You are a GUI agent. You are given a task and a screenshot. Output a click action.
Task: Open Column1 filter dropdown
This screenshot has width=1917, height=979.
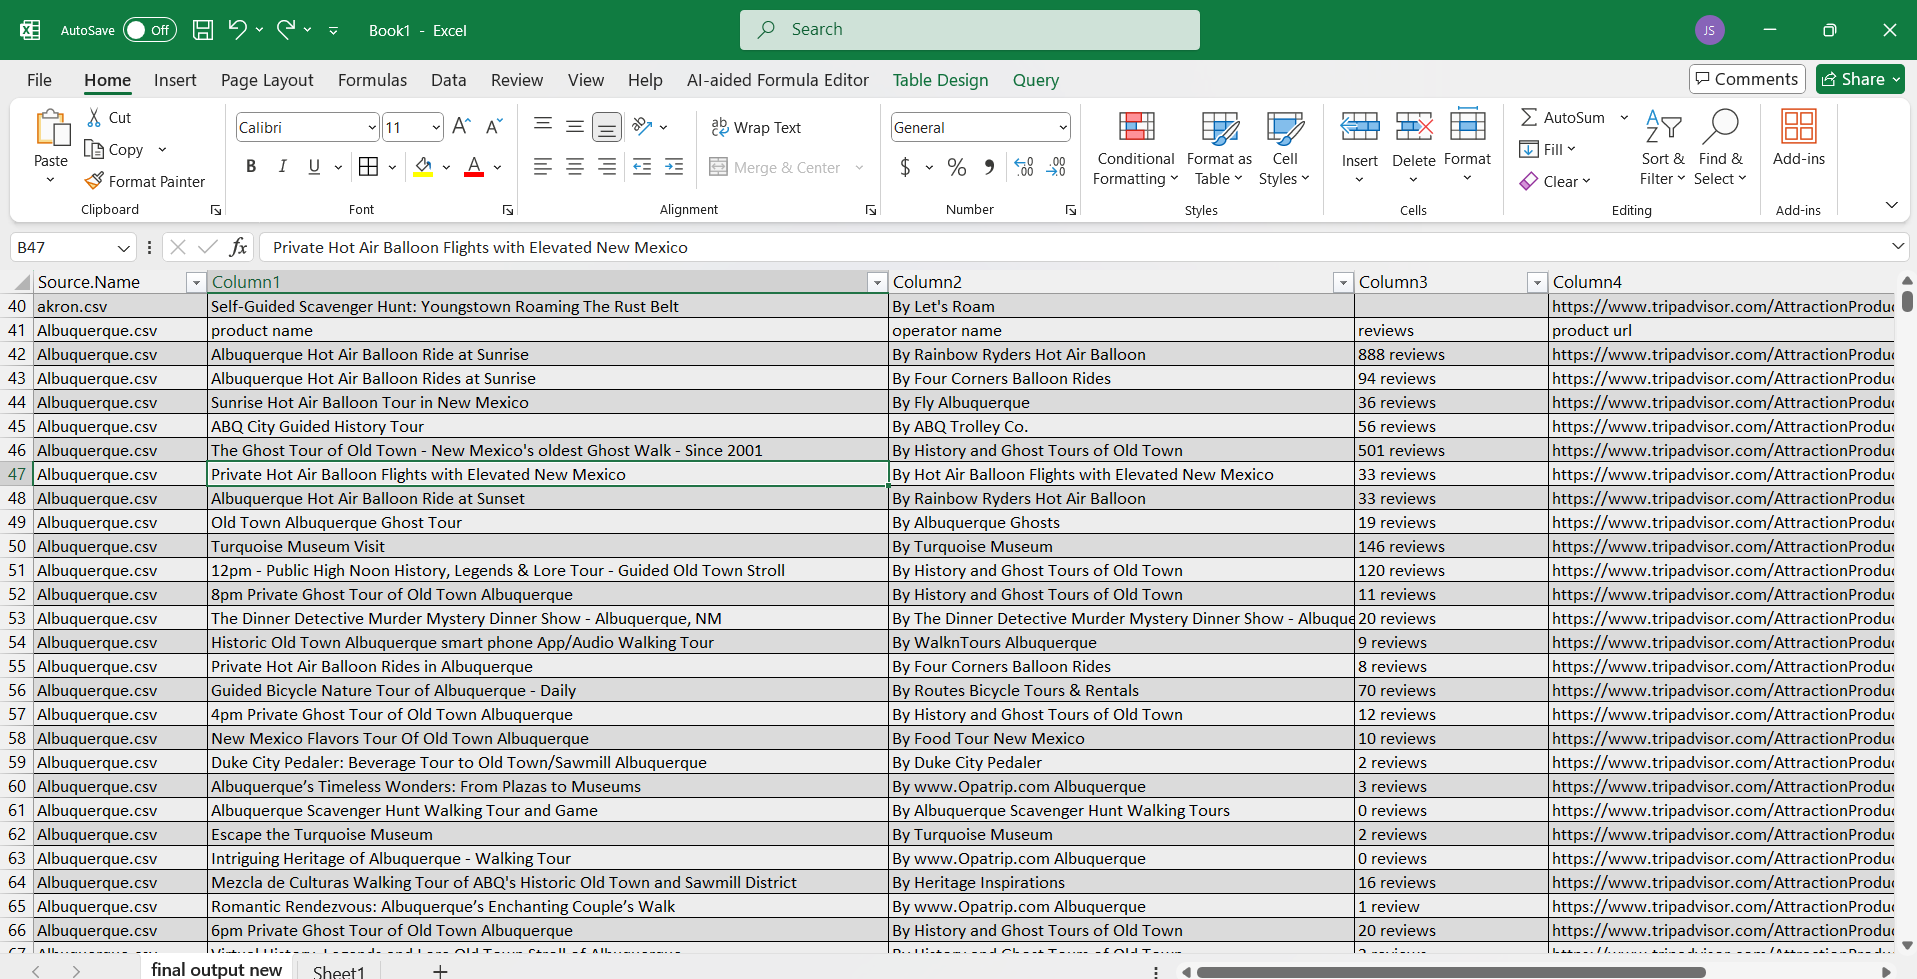[x=877, y=283]
